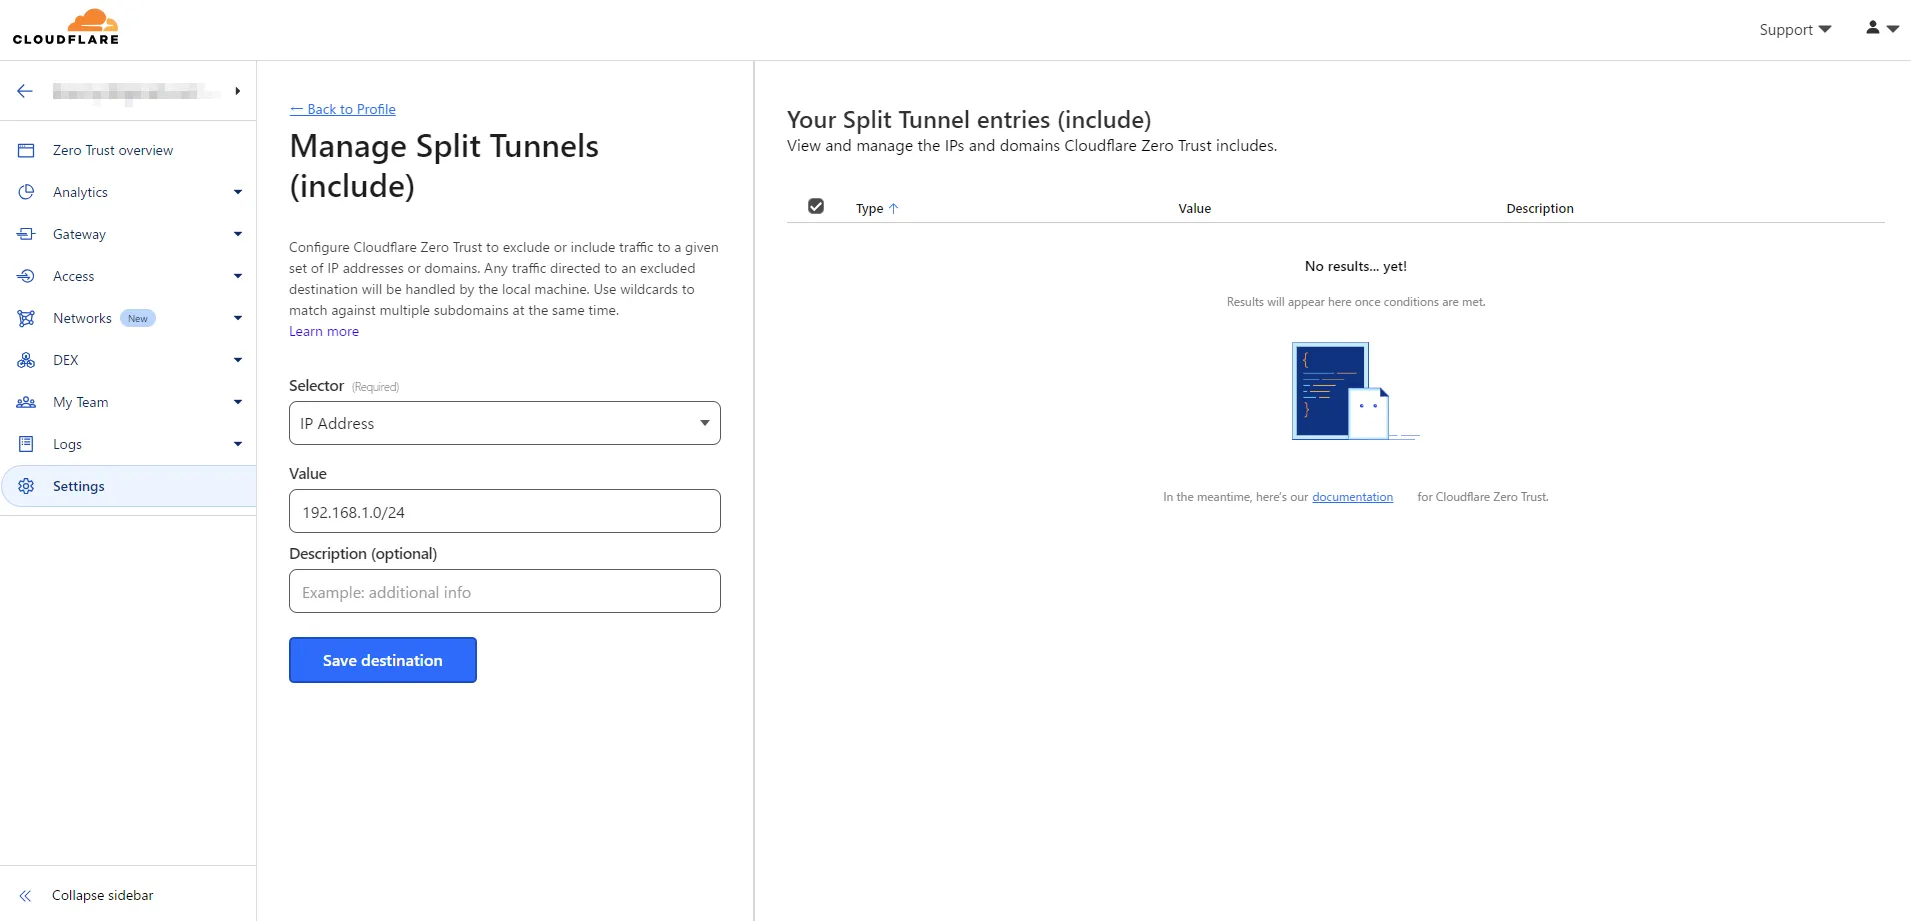Click the empty results code illustration
The image size is (1911, 921).
pos(1355,391)
